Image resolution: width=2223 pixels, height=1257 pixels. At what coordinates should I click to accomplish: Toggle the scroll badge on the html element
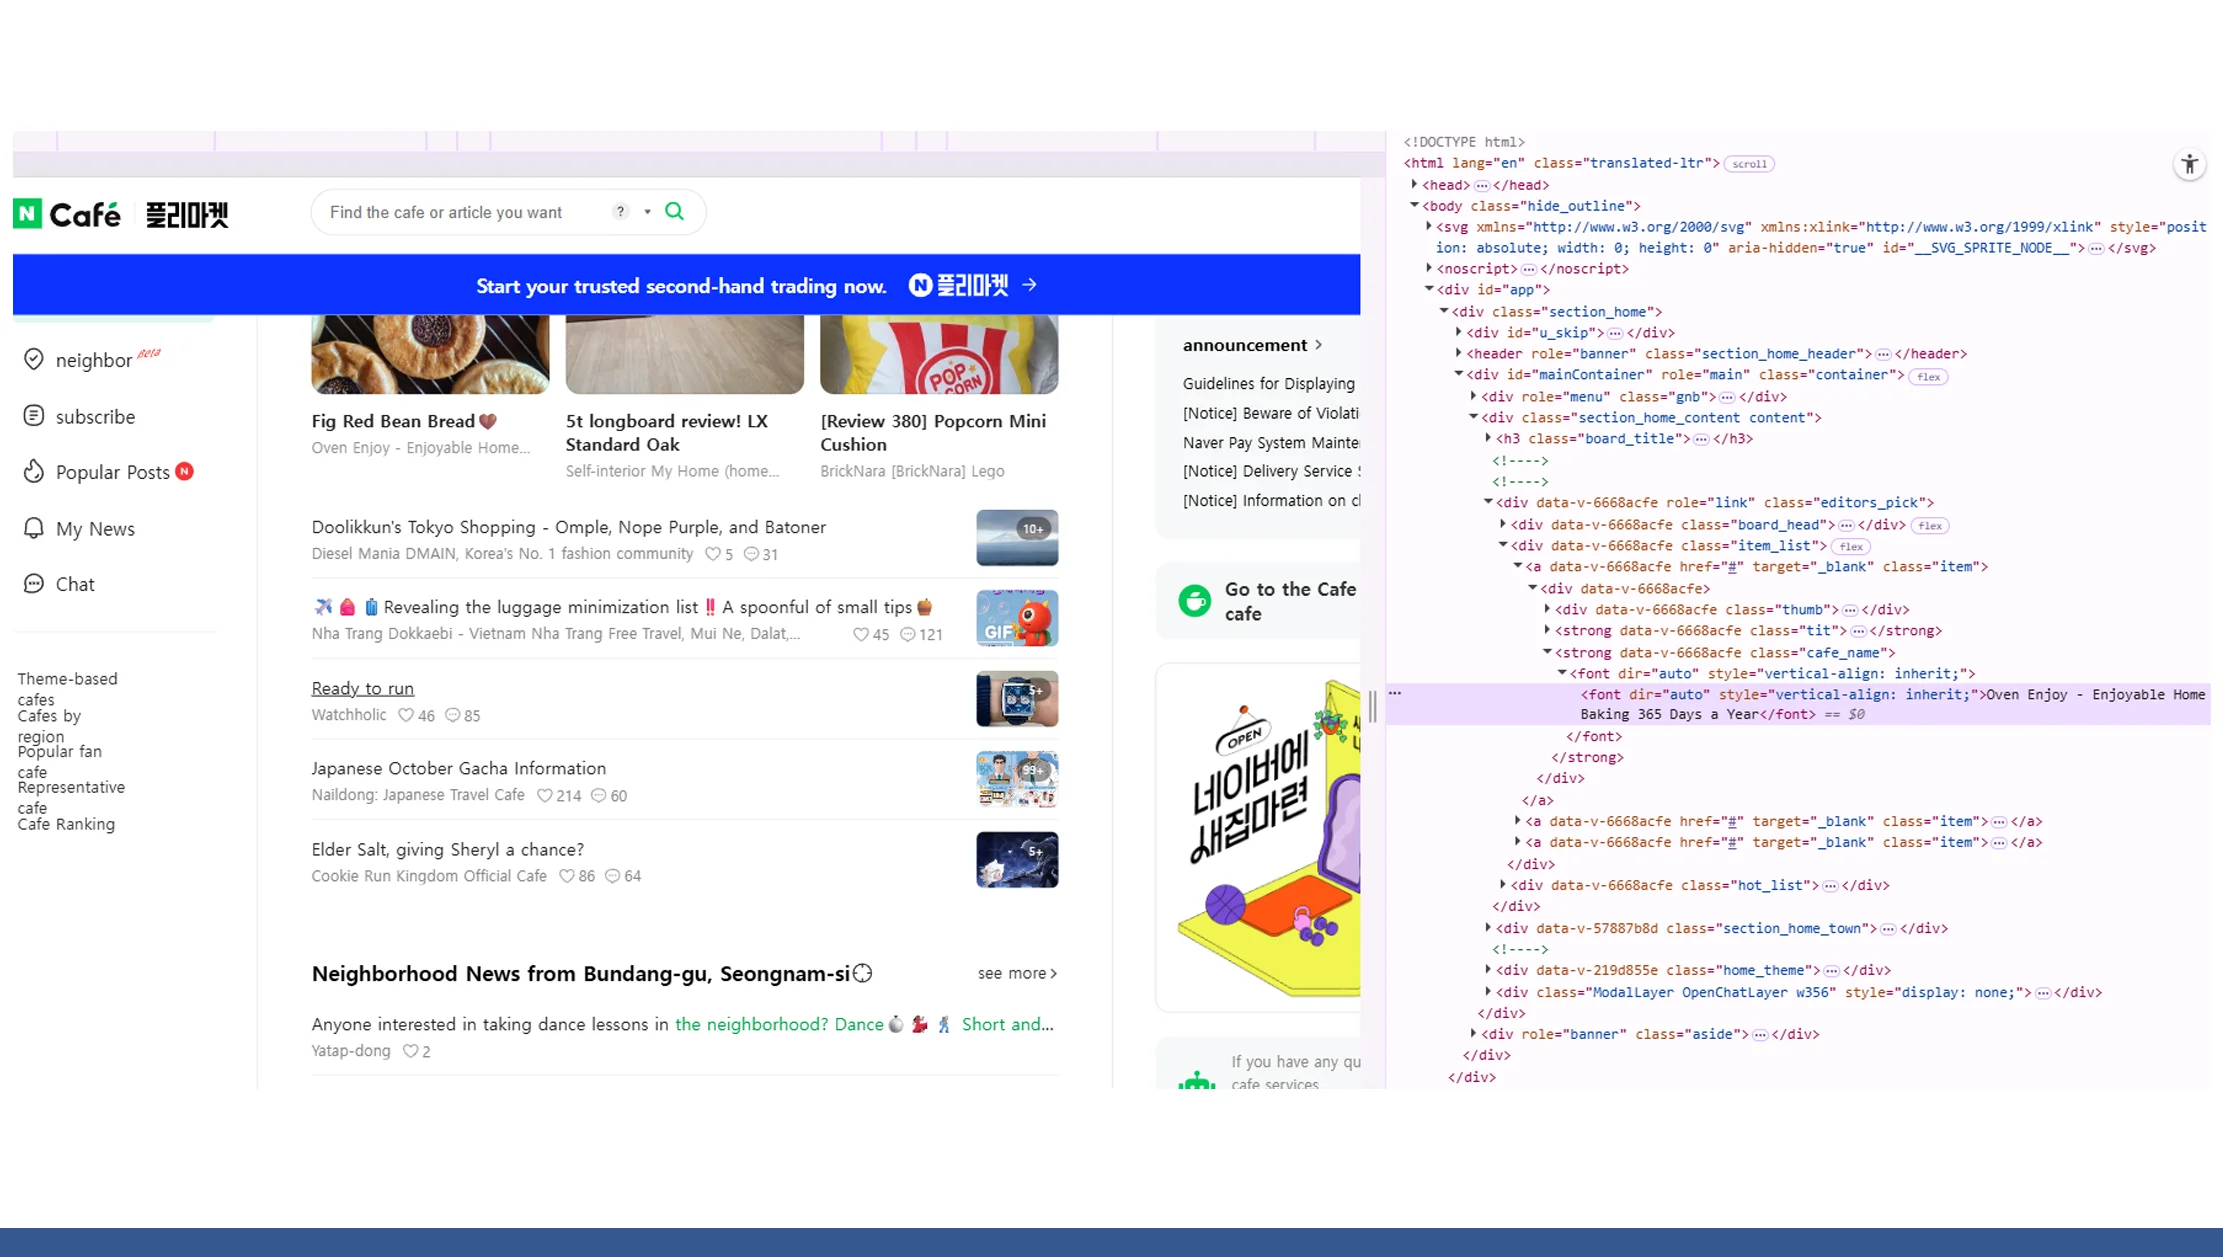(1750, 163)
